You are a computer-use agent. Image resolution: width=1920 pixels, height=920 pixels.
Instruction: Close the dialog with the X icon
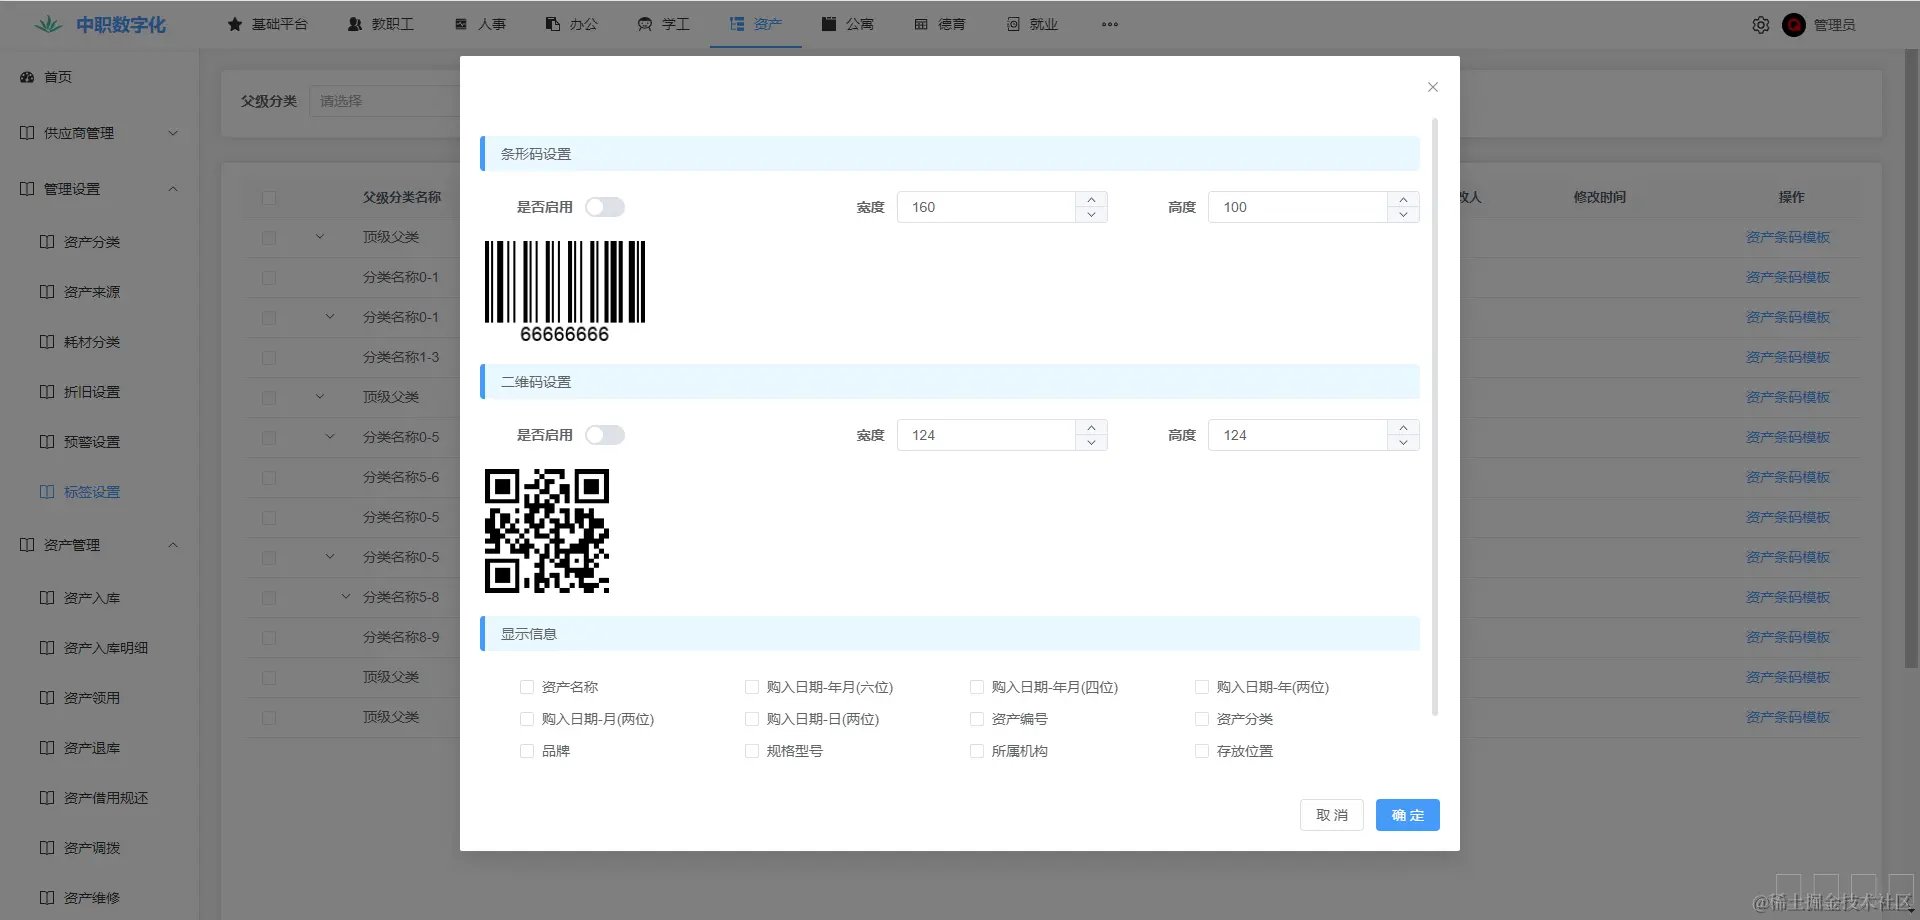1433,87
